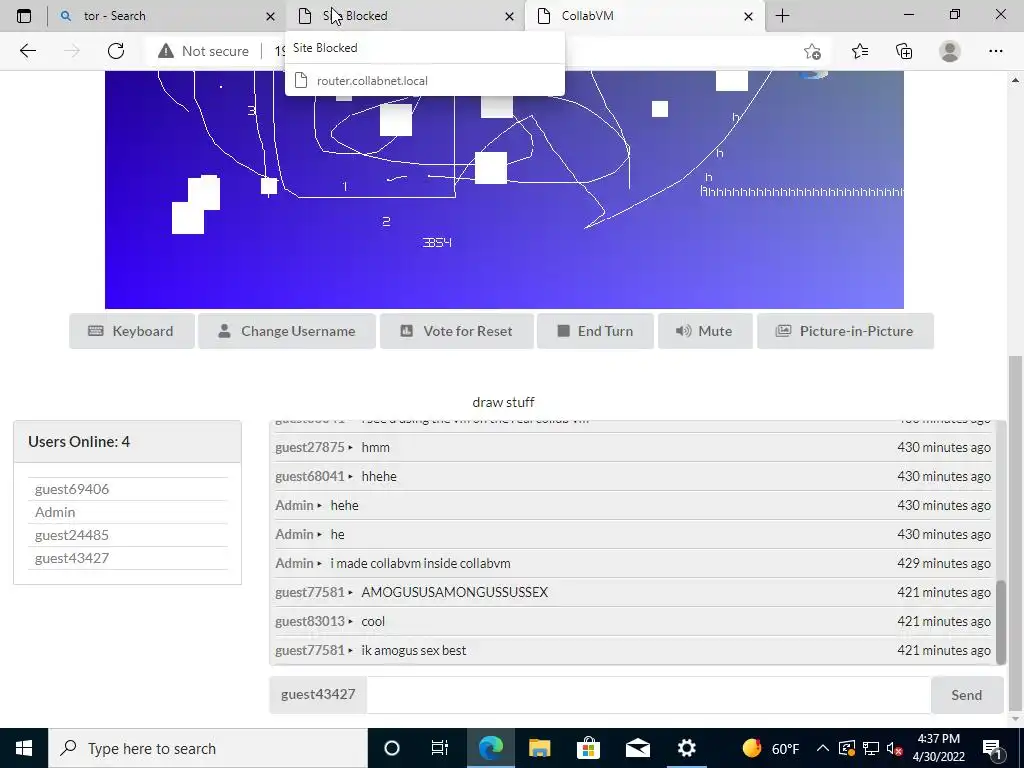Click Vote for Reset button
This screenshot has height=768, width=1024.
point(456,331)
